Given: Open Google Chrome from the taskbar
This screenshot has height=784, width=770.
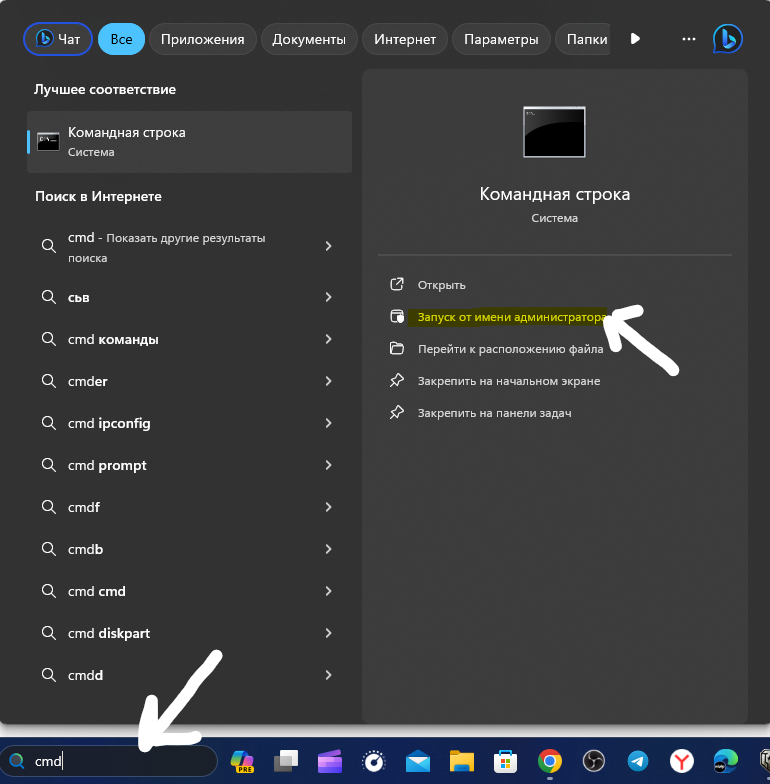Looking at the screenshot, I should point(550,762).
